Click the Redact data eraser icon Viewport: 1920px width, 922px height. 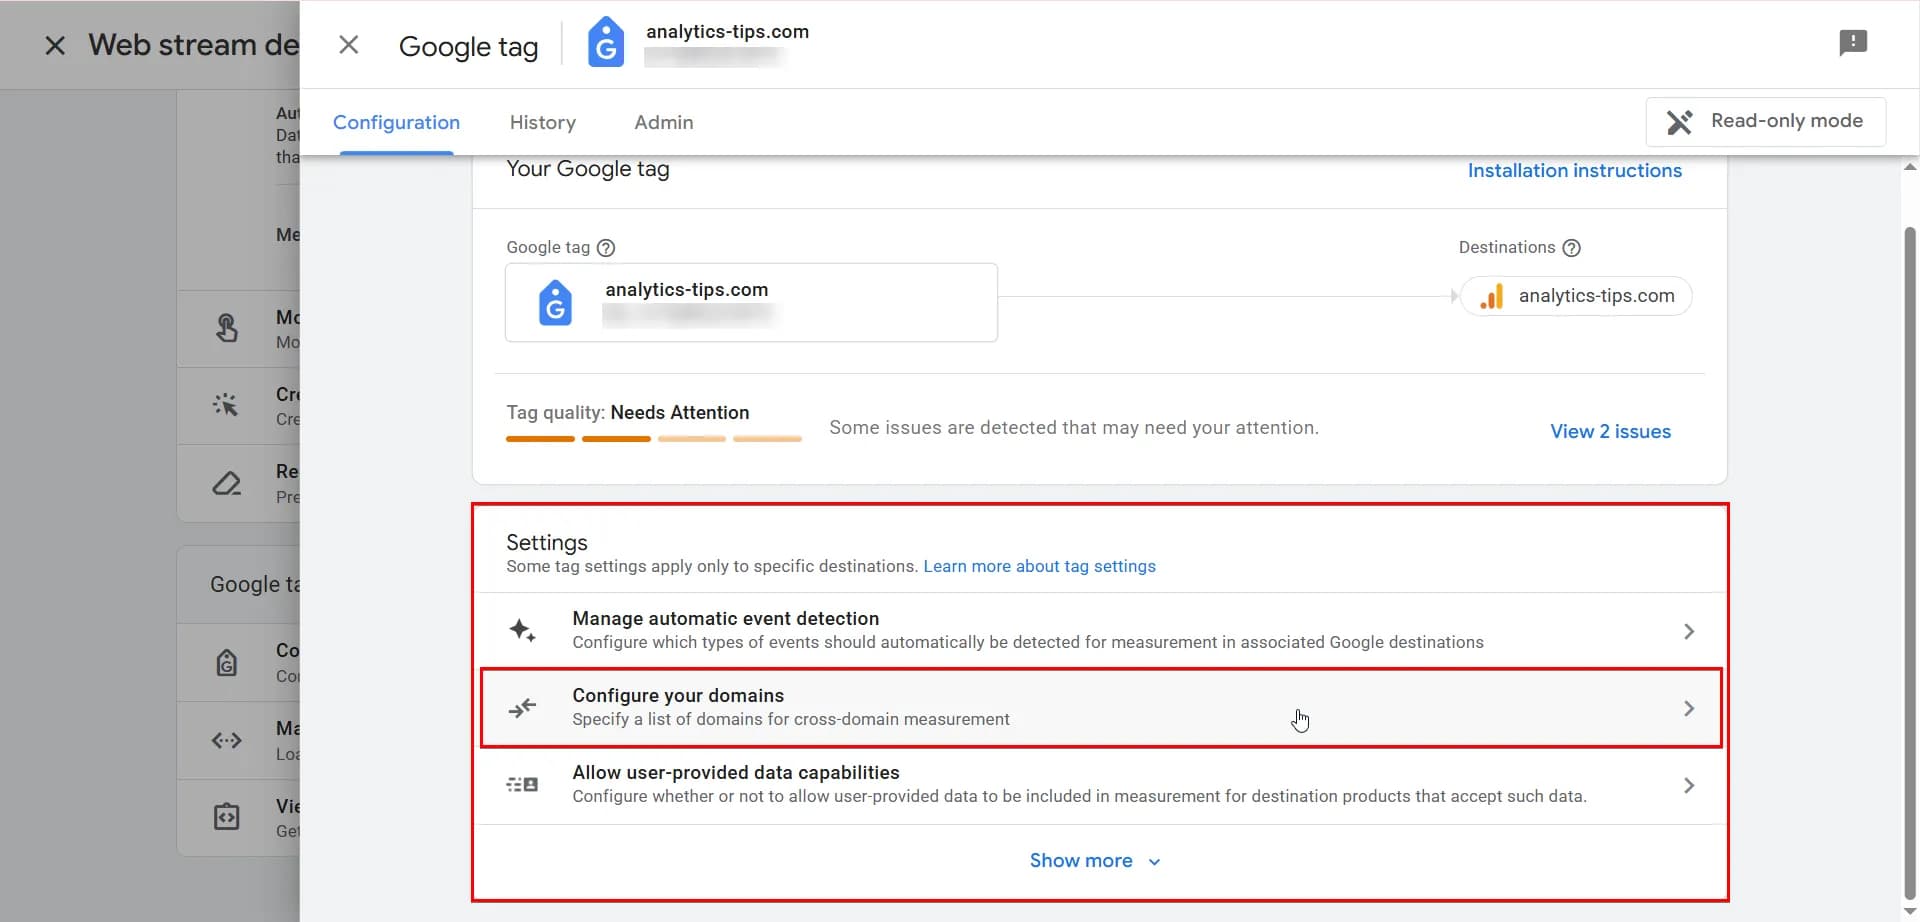[227, 483]
